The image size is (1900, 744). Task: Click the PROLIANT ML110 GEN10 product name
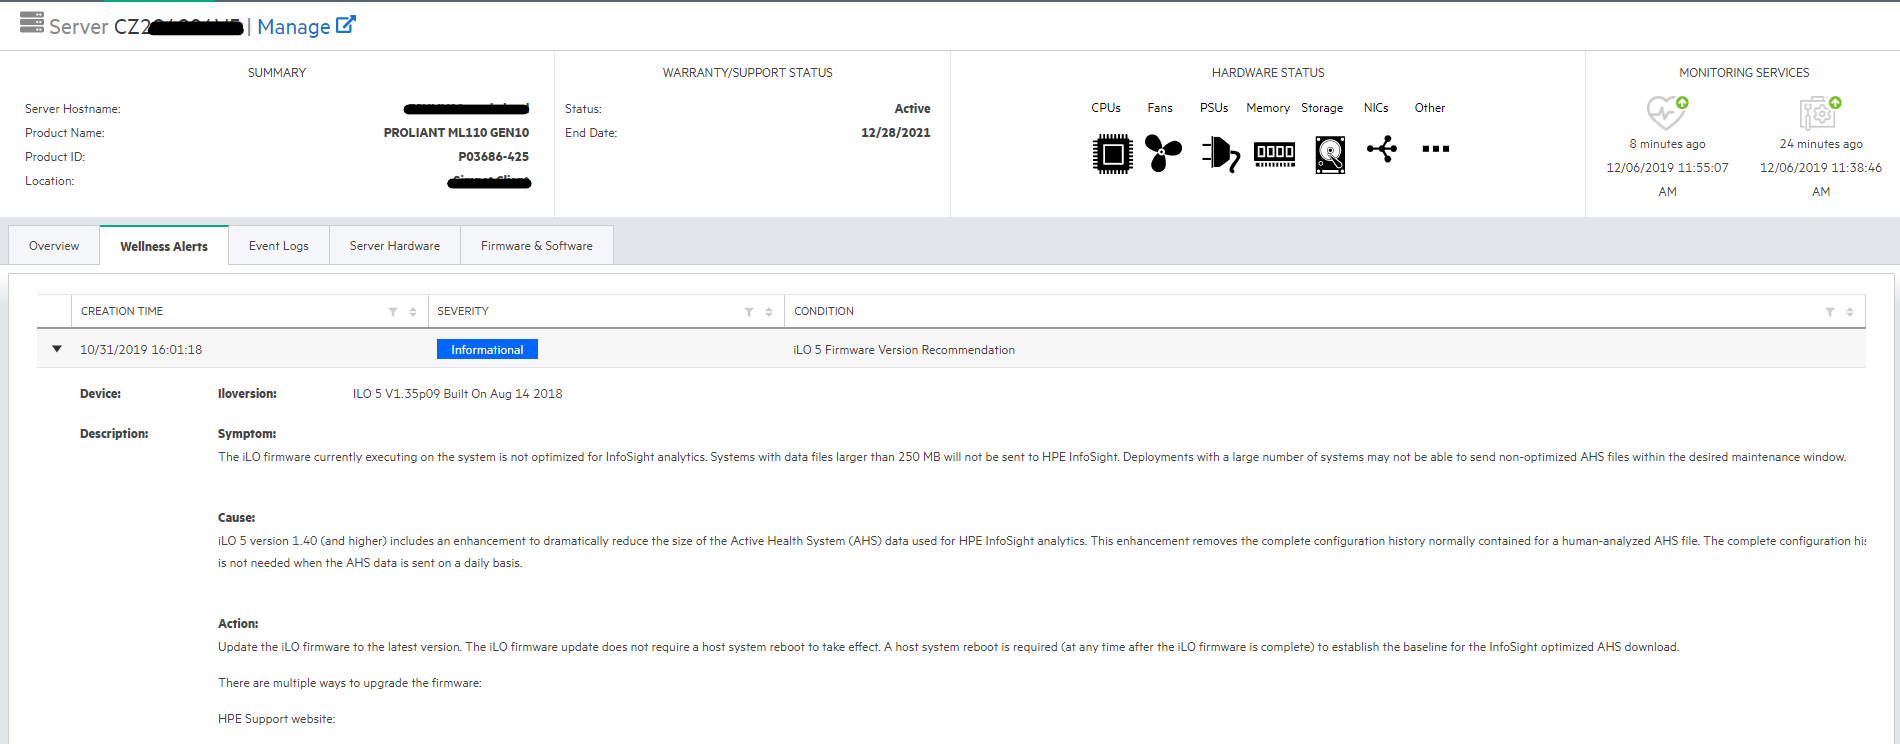(x=456, y=133)
